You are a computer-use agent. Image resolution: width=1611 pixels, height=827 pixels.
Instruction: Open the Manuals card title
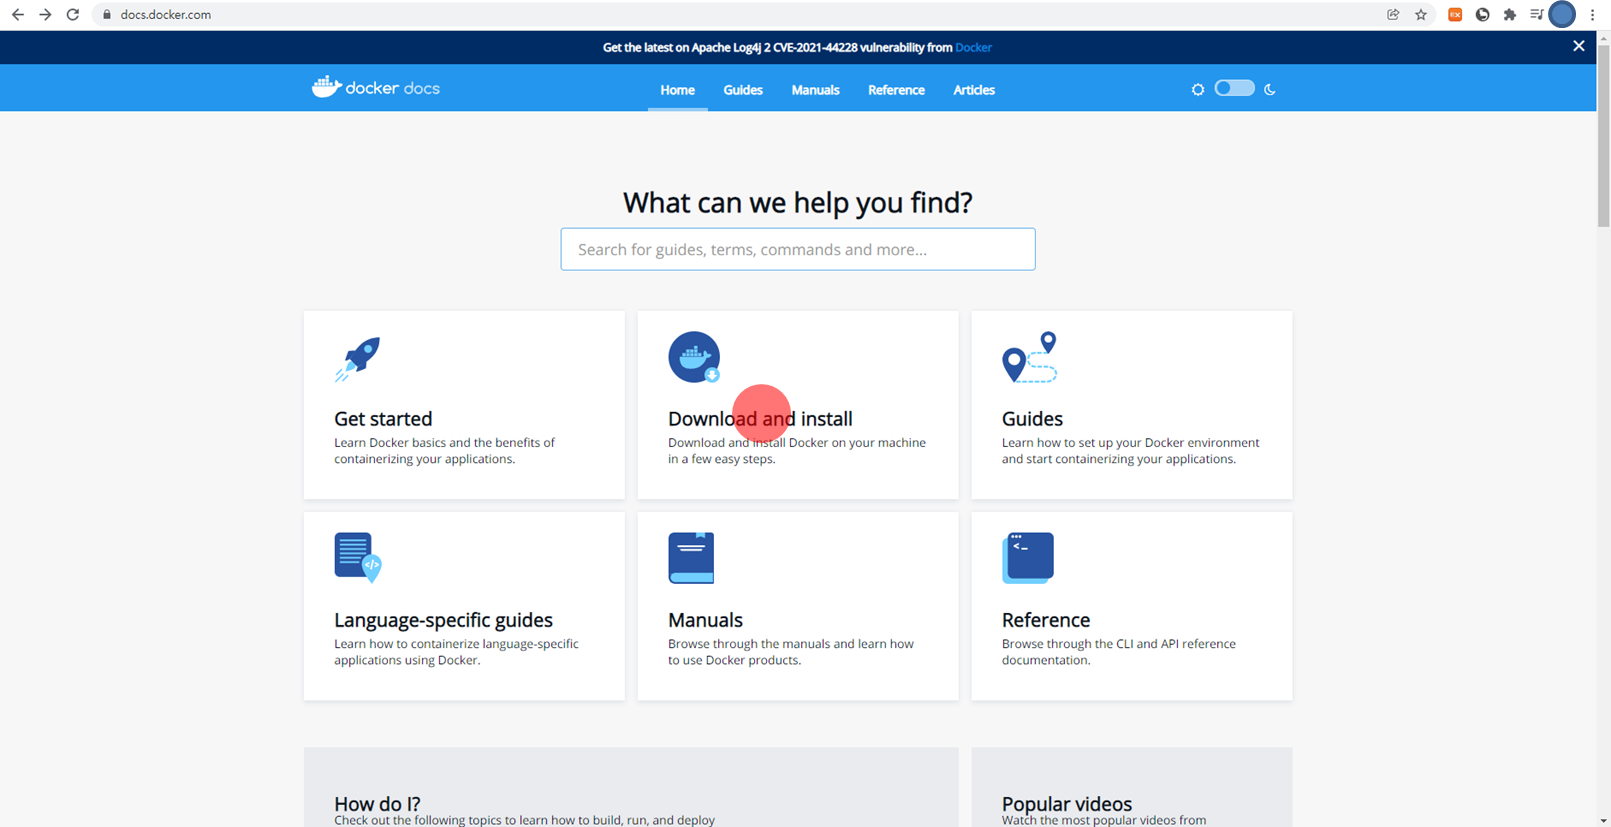click(x=705, y=620)
